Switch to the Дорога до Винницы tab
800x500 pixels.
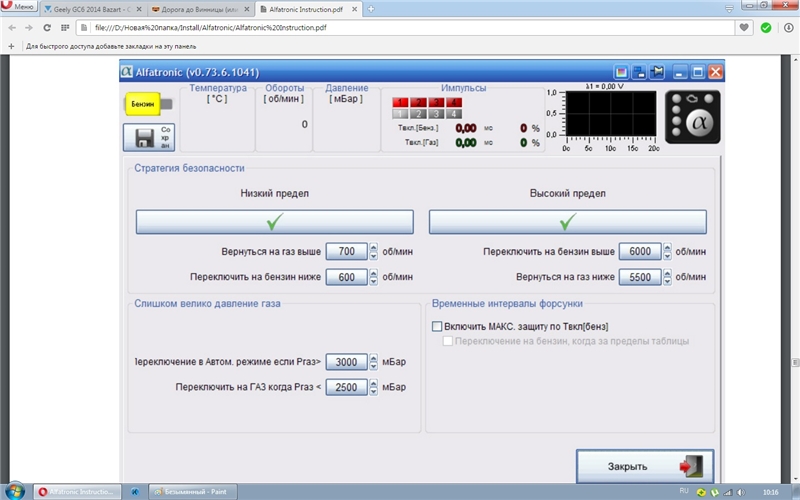tap(200, 8)
